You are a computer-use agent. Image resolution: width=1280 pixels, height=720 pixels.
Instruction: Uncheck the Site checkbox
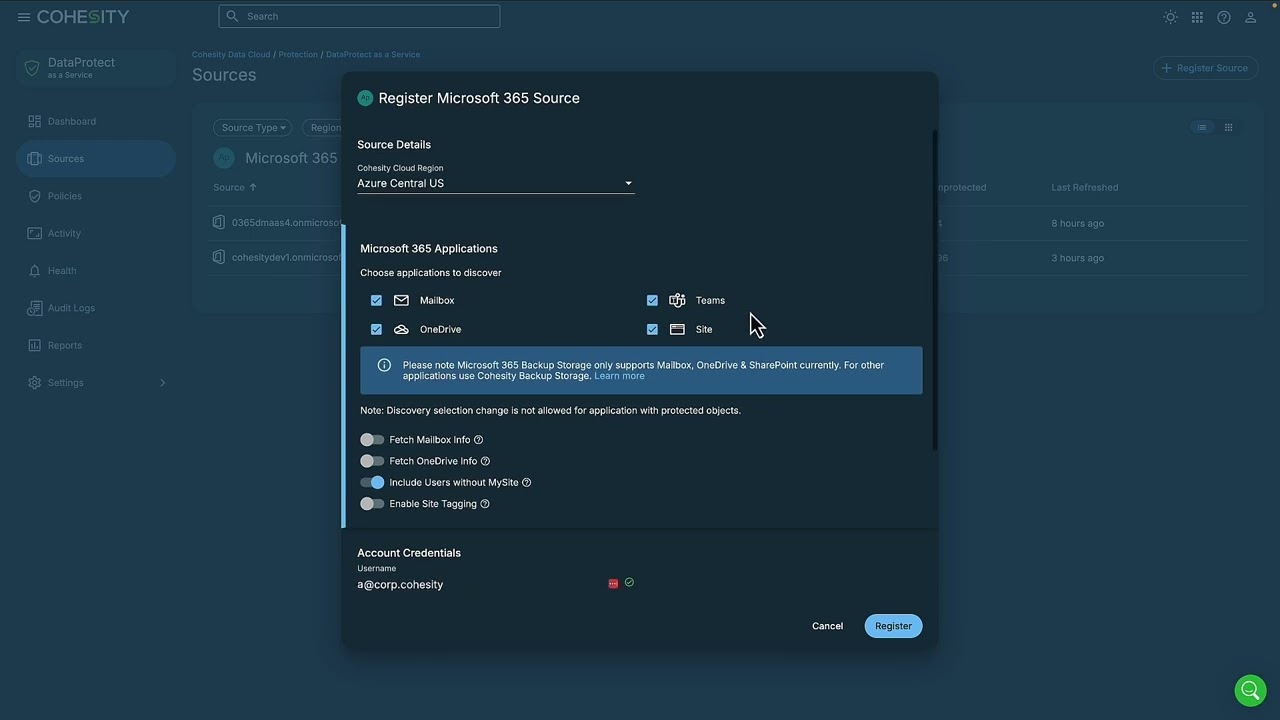(652, 329)
